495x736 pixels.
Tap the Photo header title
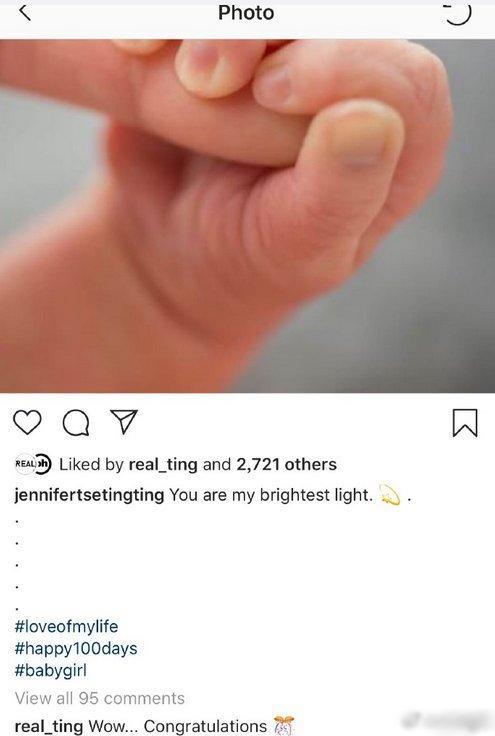[246, 13]
